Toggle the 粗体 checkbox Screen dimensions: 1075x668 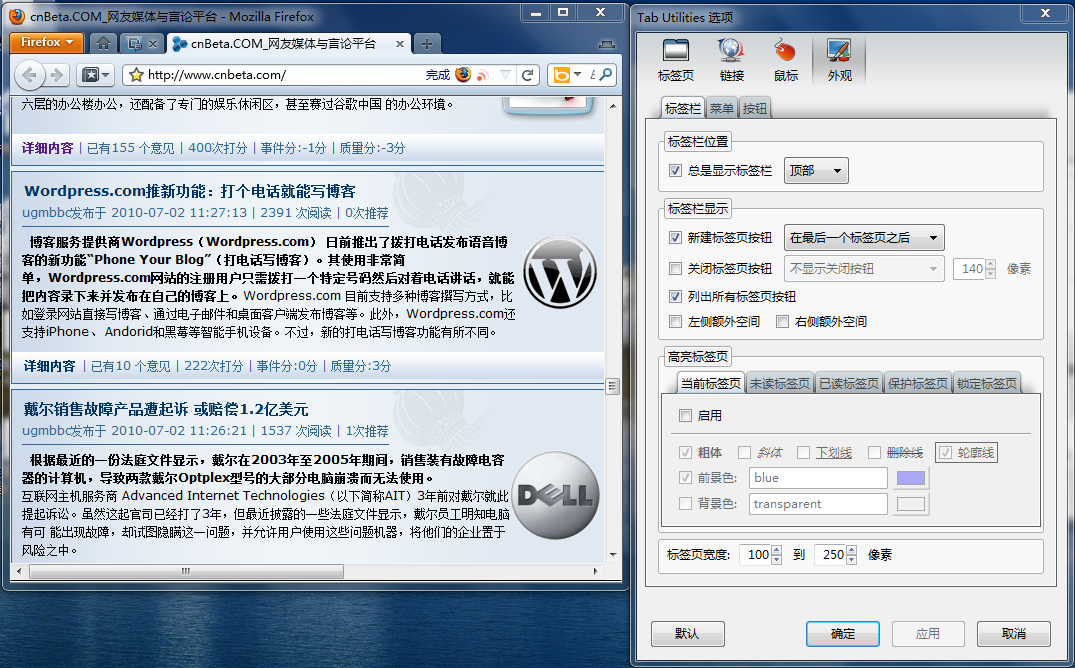(685, 453)
